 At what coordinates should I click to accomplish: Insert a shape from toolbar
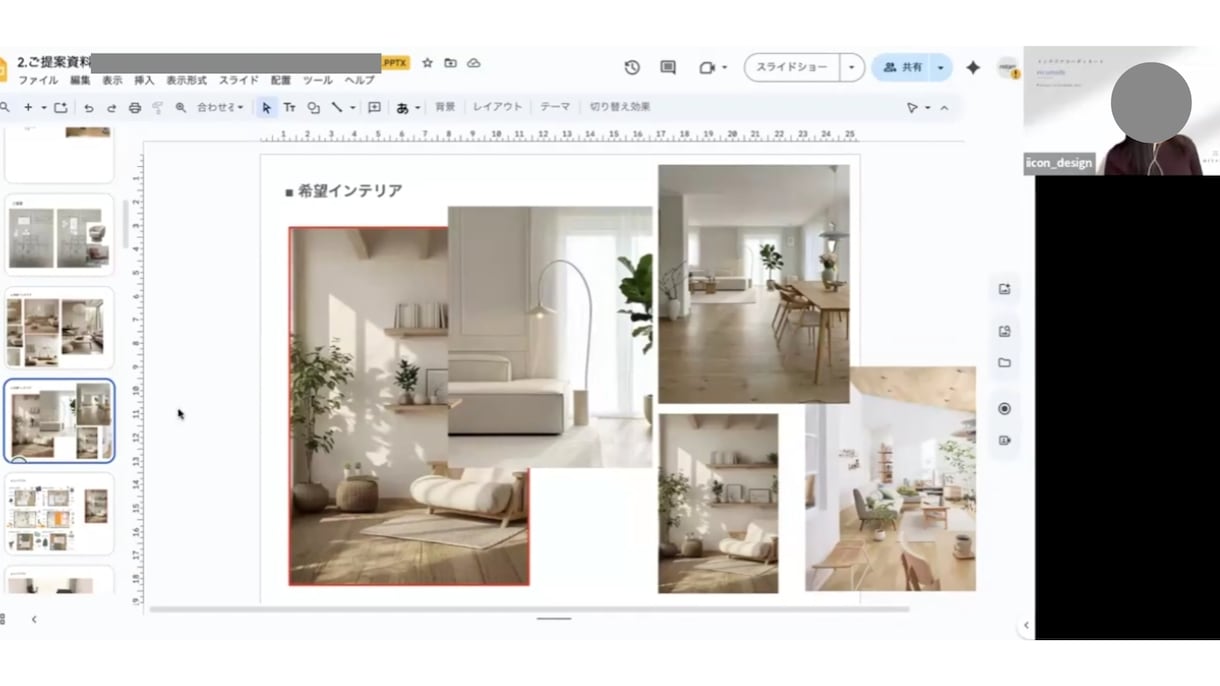(313, 108)
